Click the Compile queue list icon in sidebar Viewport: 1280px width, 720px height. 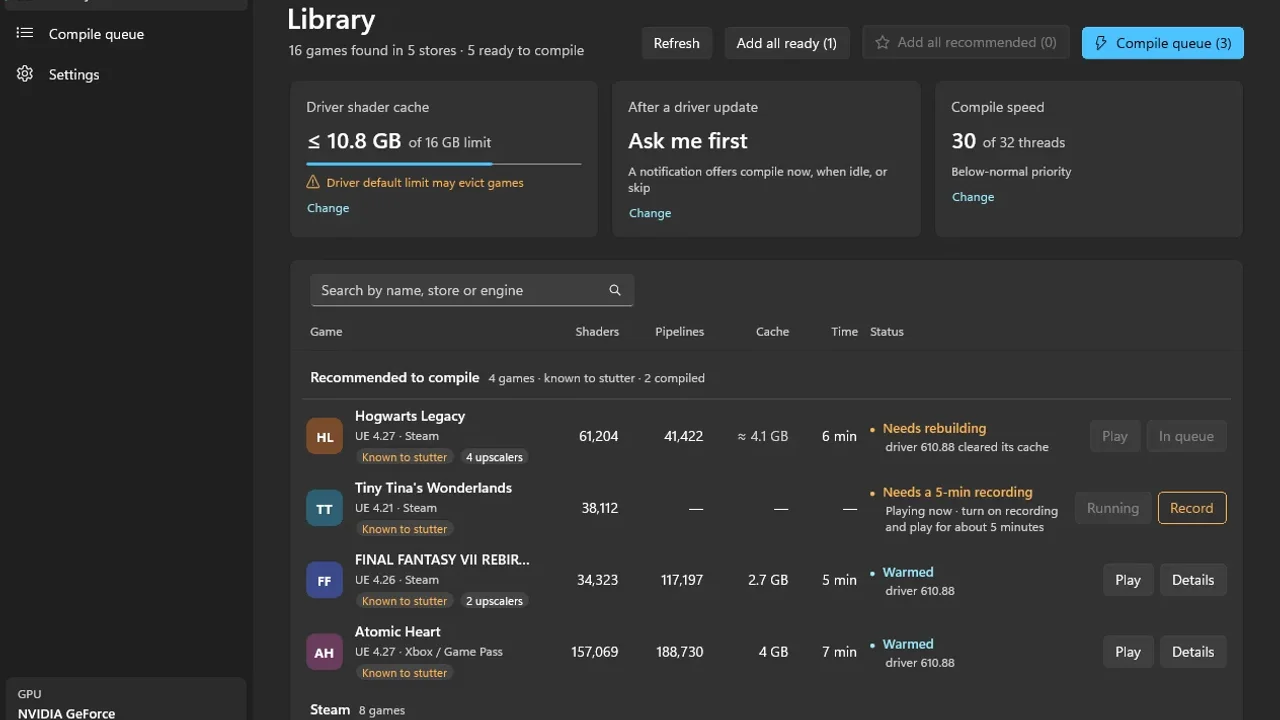tap(25, 33)
